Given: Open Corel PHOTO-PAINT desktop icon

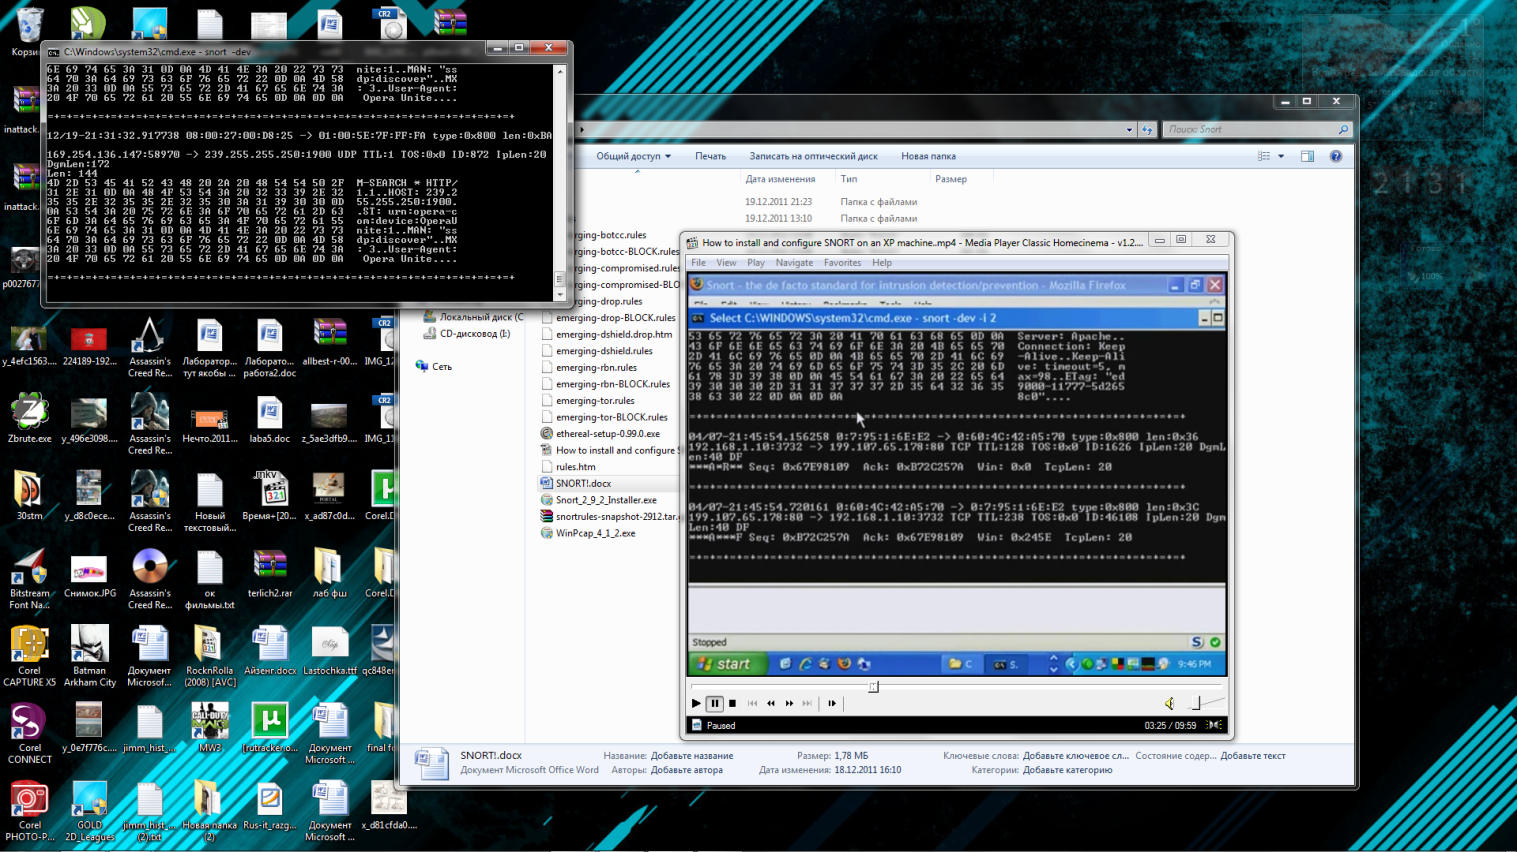Looking at the screenshot, I should 29,811.
